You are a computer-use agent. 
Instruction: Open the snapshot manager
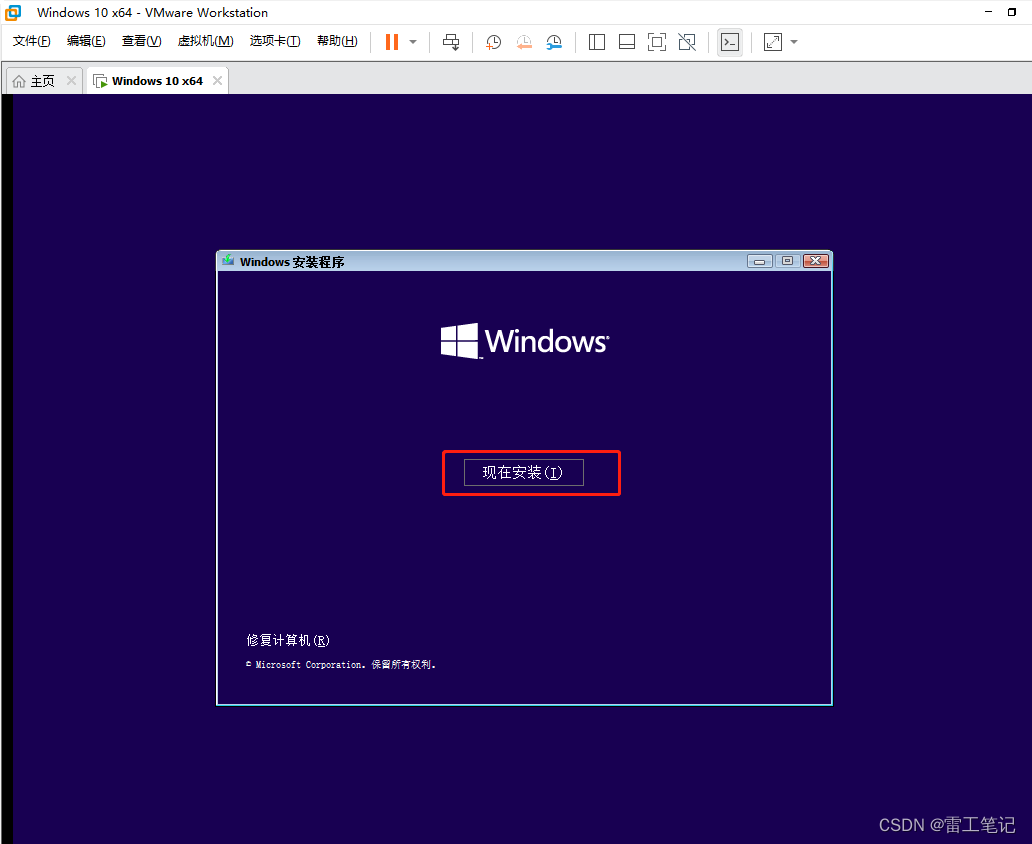(x=554, y=42)
